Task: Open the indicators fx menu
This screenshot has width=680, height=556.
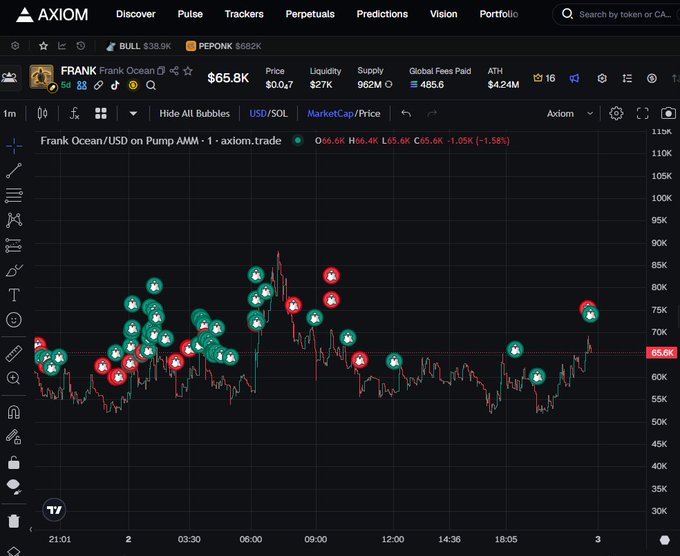Action: point(75,114)
